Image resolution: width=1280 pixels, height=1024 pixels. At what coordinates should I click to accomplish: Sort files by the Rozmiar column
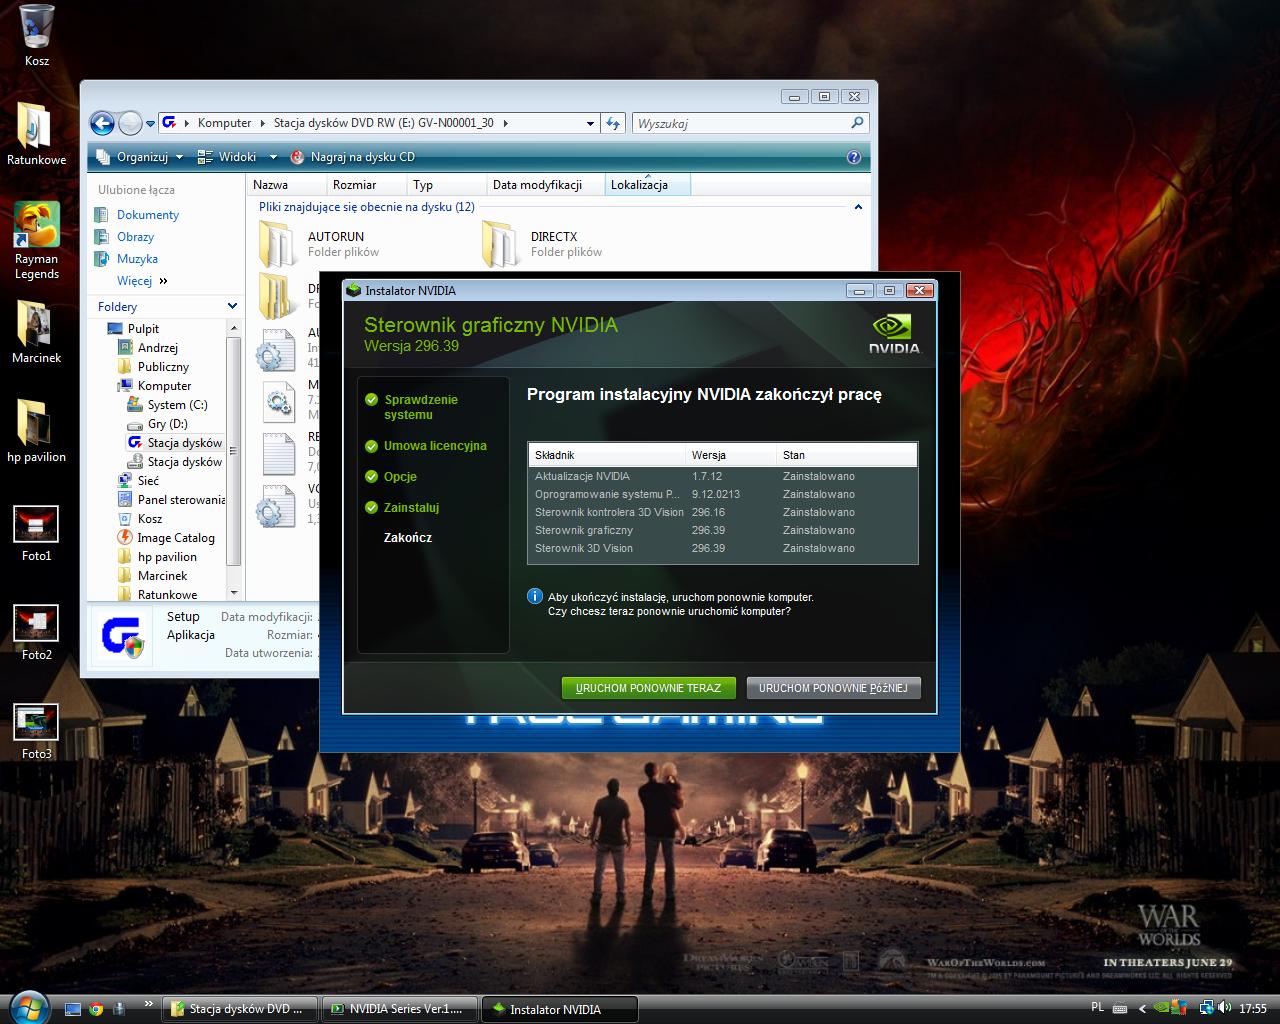pos(367,185)
